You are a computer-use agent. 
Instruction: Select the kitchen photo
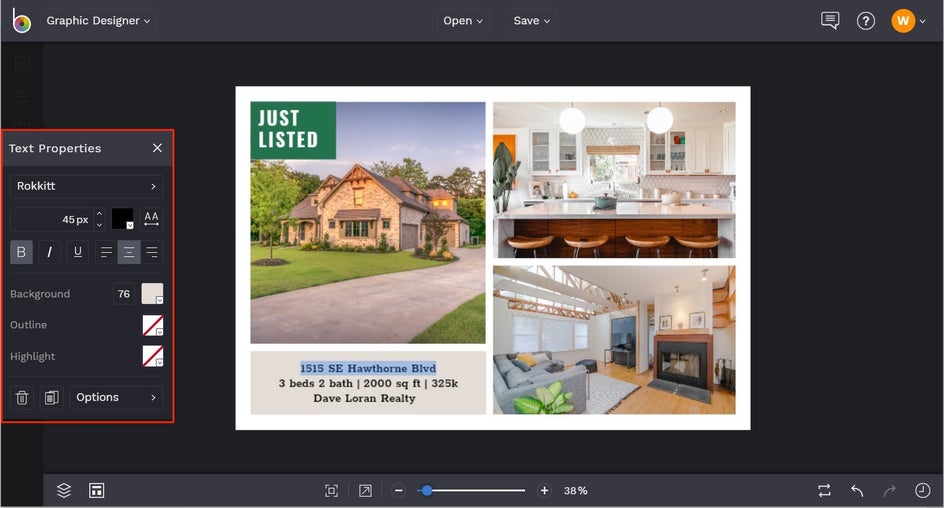614,179
